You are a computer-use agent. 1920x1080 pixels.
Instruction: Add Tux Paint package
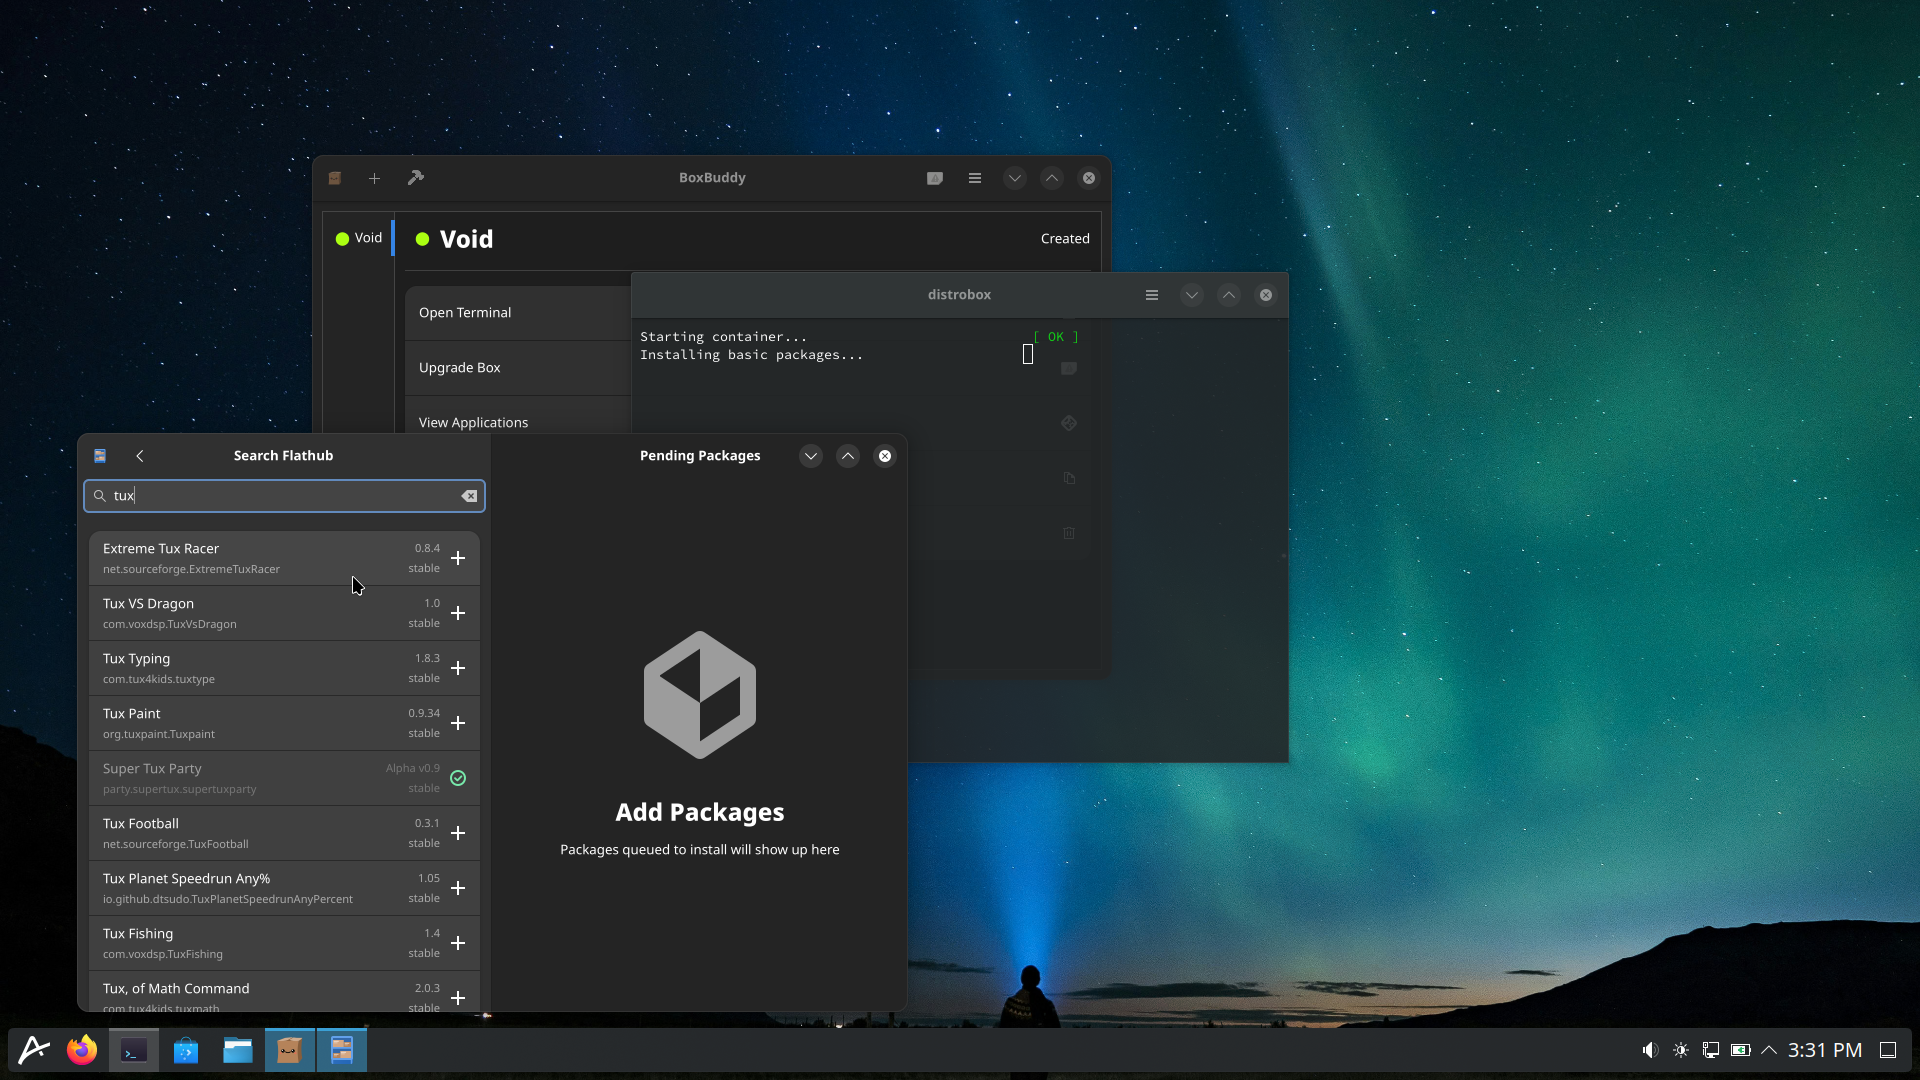[x=458, y=723]
